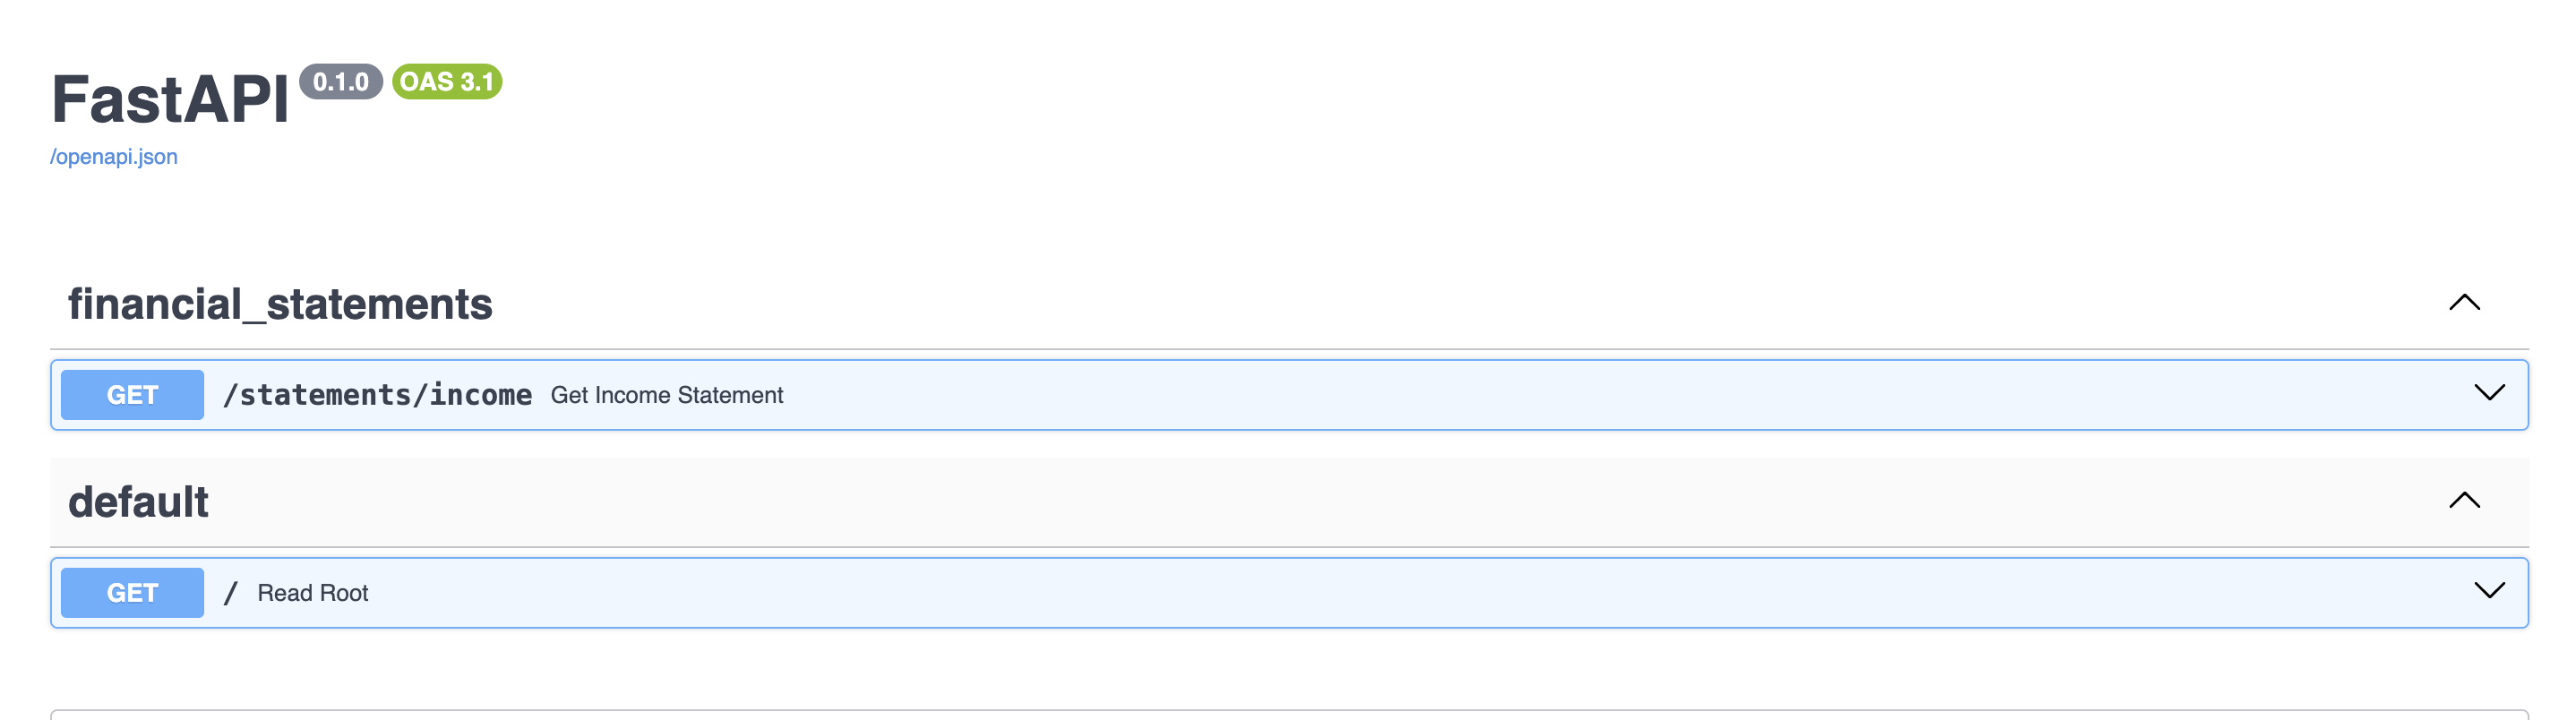Open the /openapi.json link
Image resolution: width=2576 pixels, height=720 pixels.
[114, 157]
